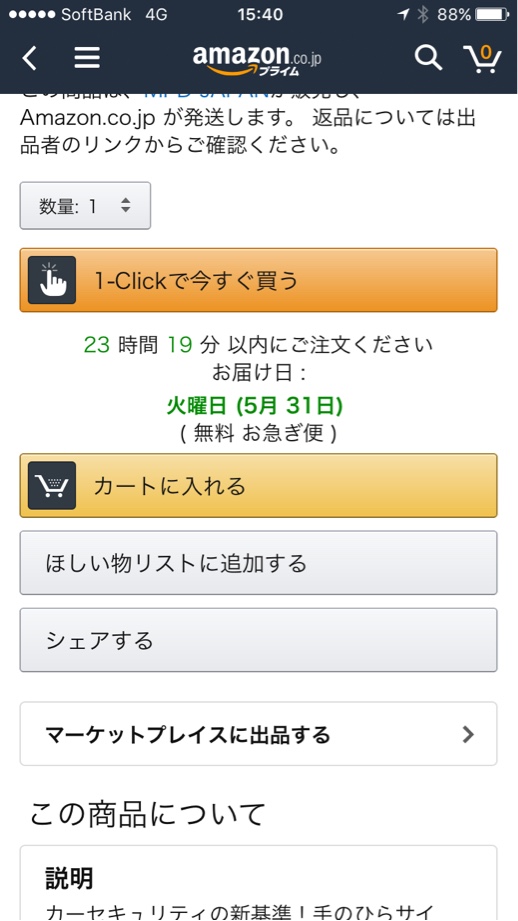The image size is (518, 921).
Task: Open the 数量 quantity dropdown
Action: [85, 206]
